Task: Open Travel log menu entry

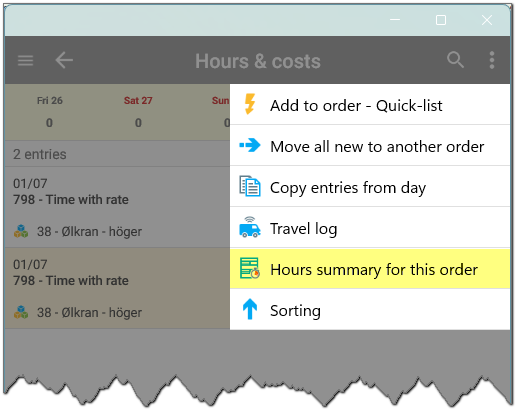Action: pos(370,228)
